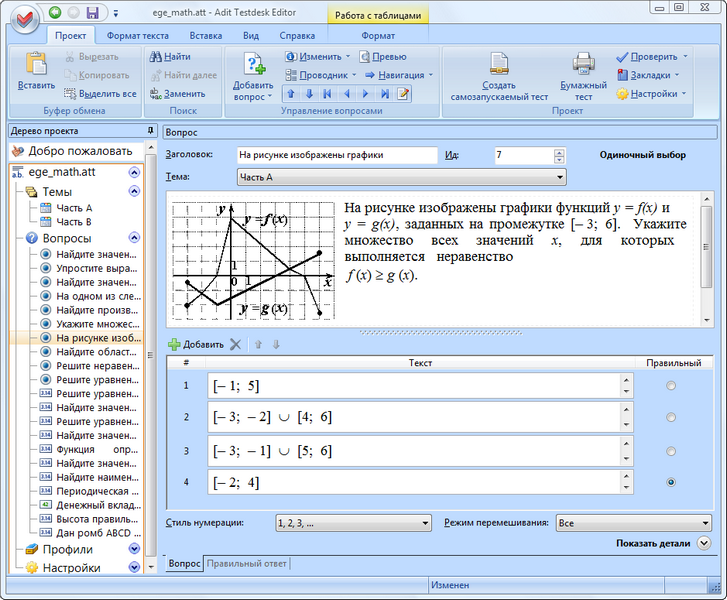Mark answer 1 as correct

click(670, 385)
